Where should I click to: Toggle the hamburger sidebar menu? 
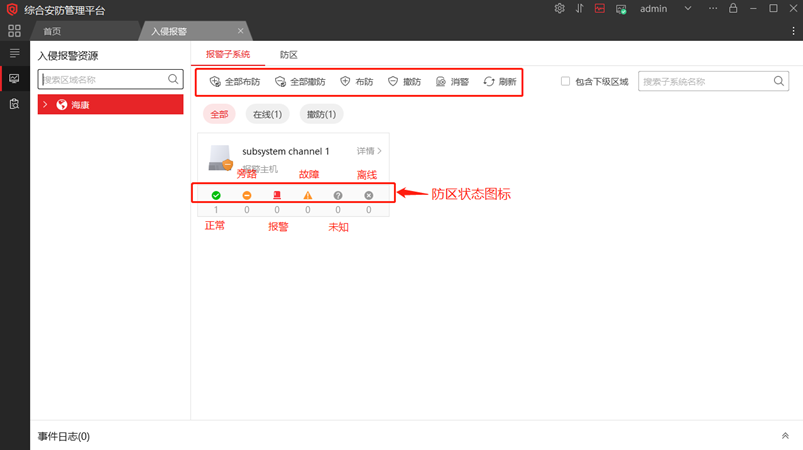pos(14,53)
